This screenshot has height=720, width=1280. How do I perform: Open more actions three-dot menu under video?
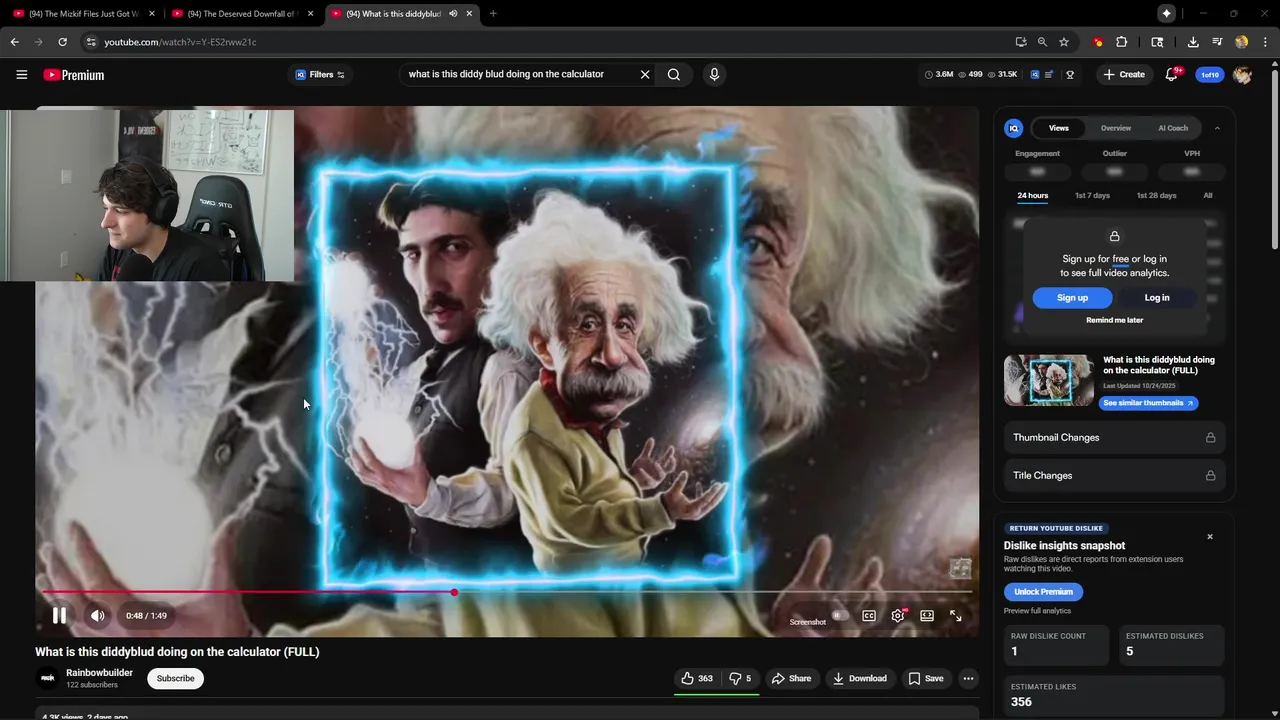tap(968, 678)
